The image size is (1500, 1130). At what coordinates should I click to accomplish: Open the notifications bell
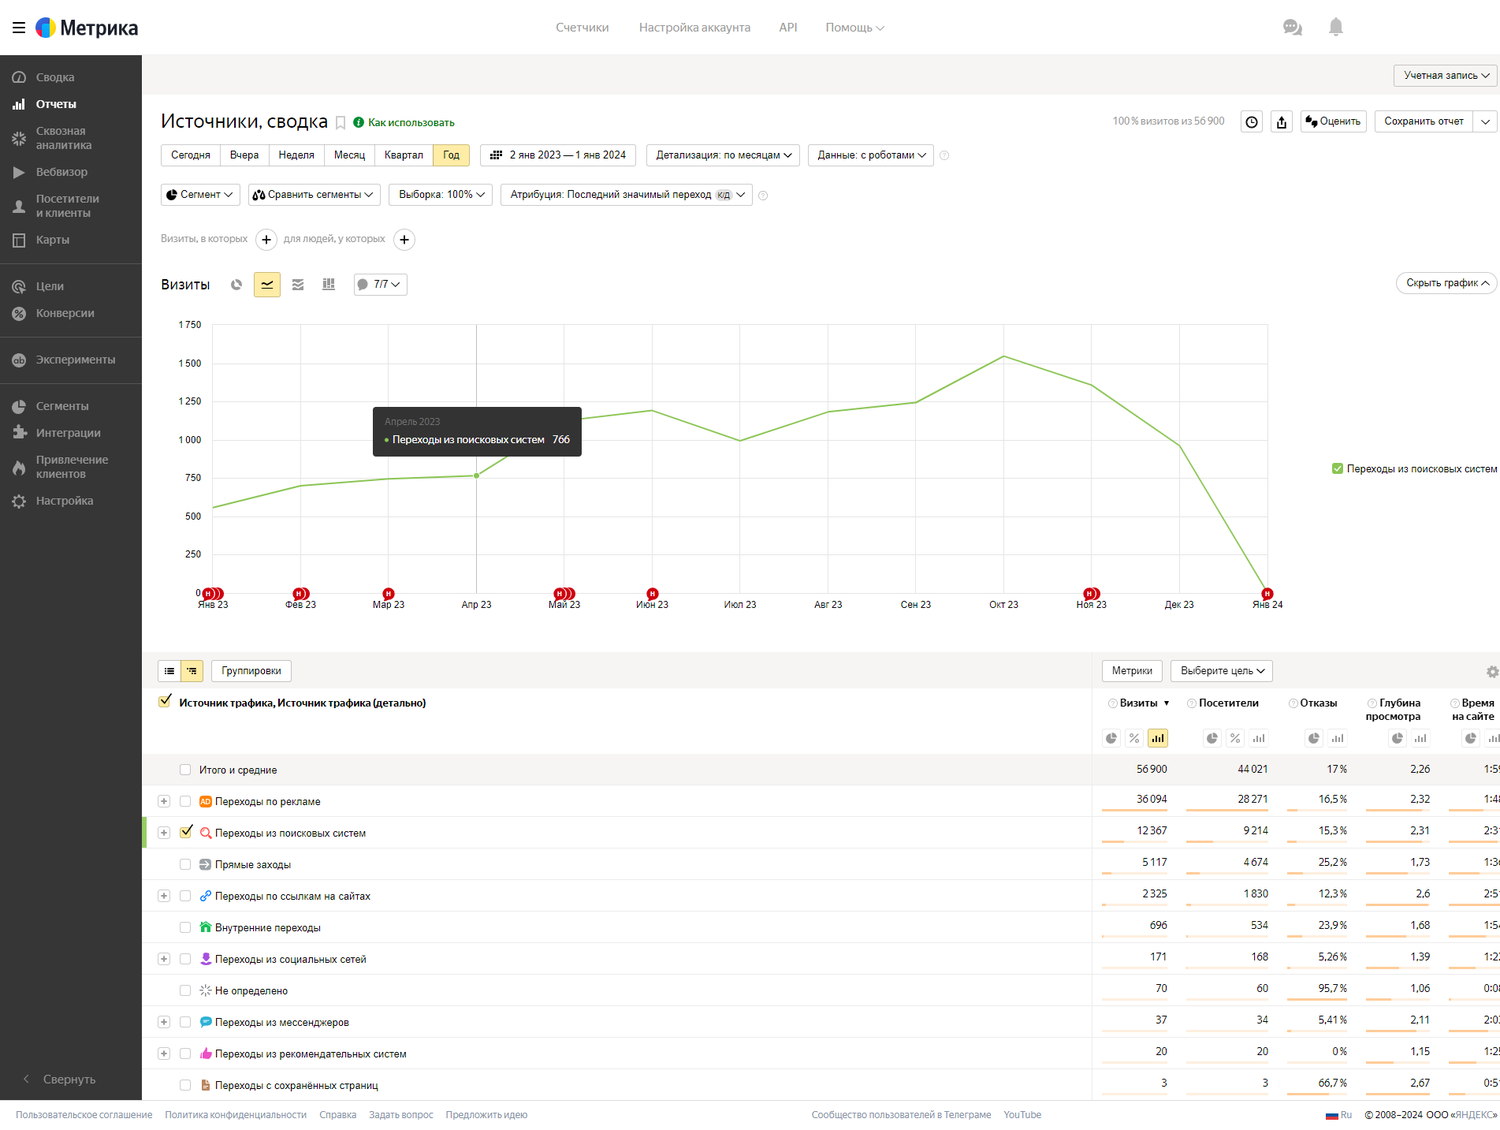click(x=1336, y=28)
